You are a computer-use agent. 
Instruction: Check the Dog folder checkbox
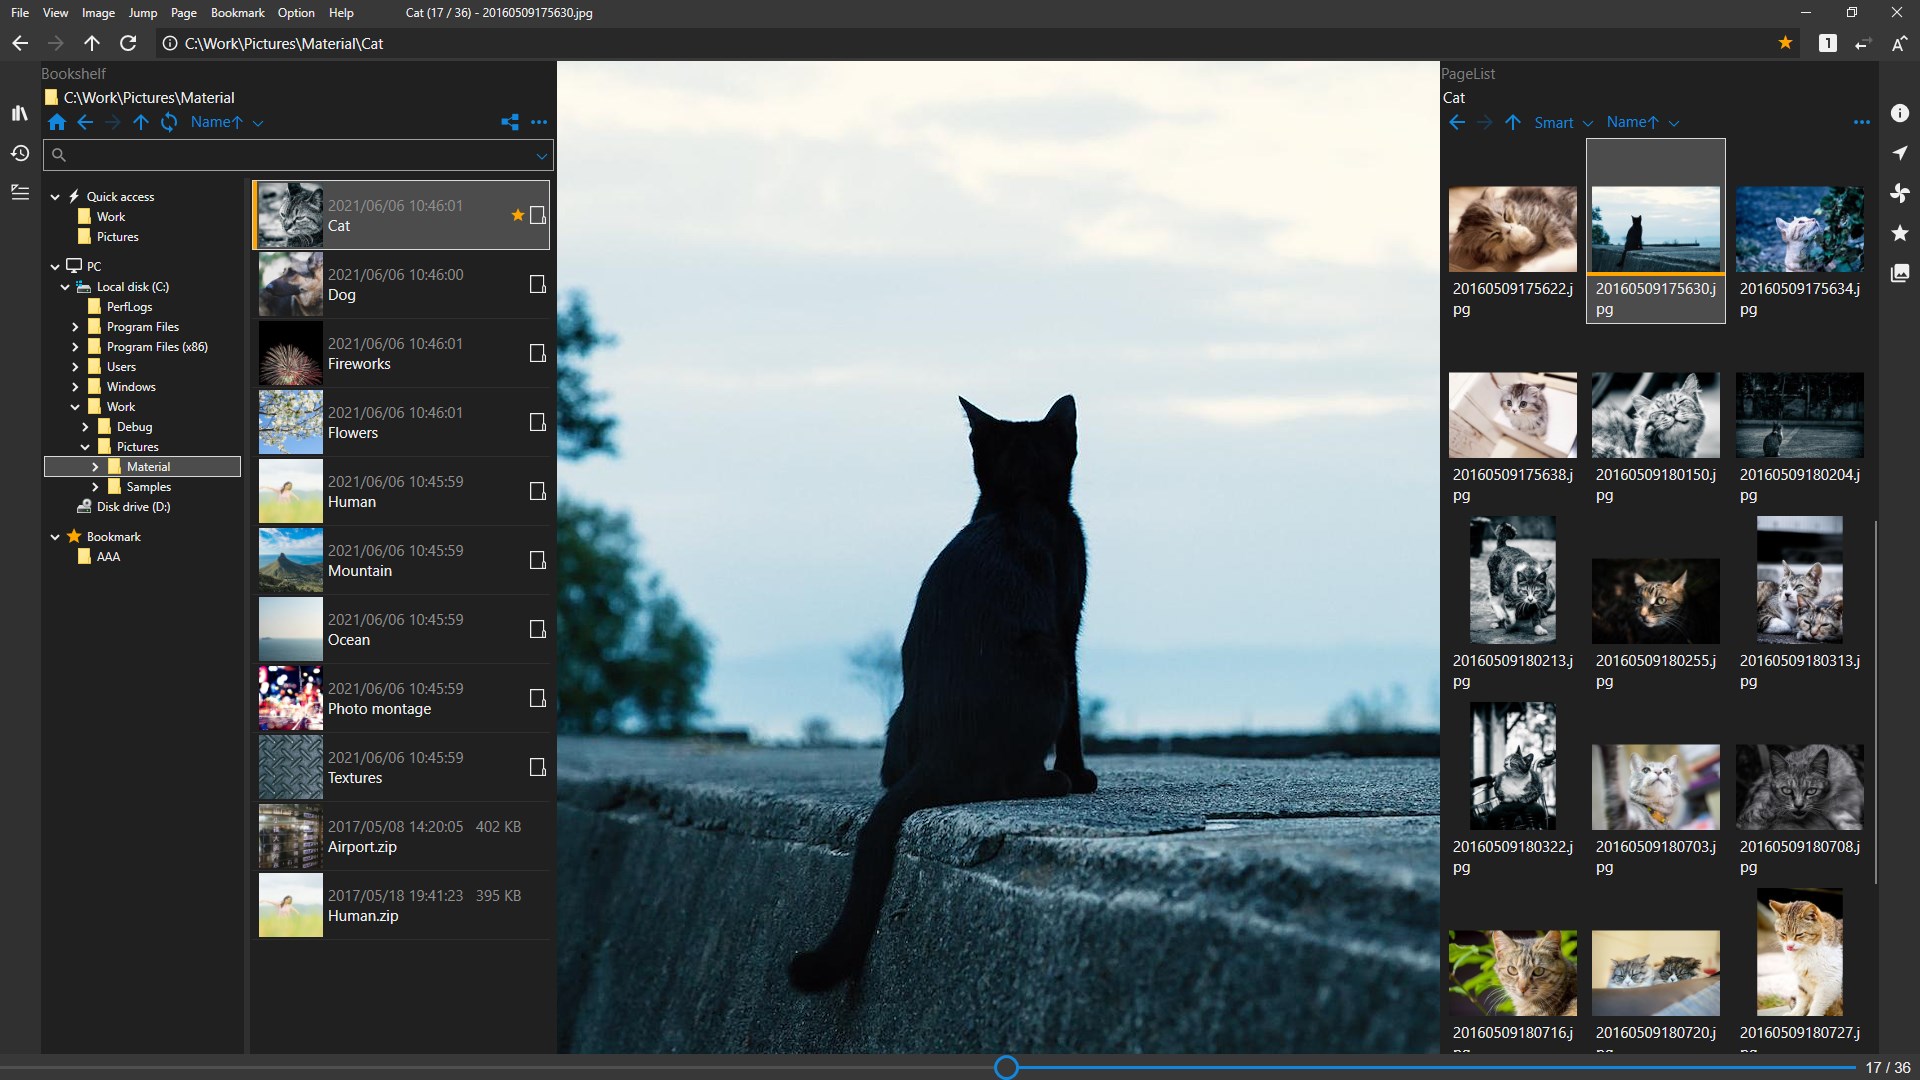coord(537,284)
